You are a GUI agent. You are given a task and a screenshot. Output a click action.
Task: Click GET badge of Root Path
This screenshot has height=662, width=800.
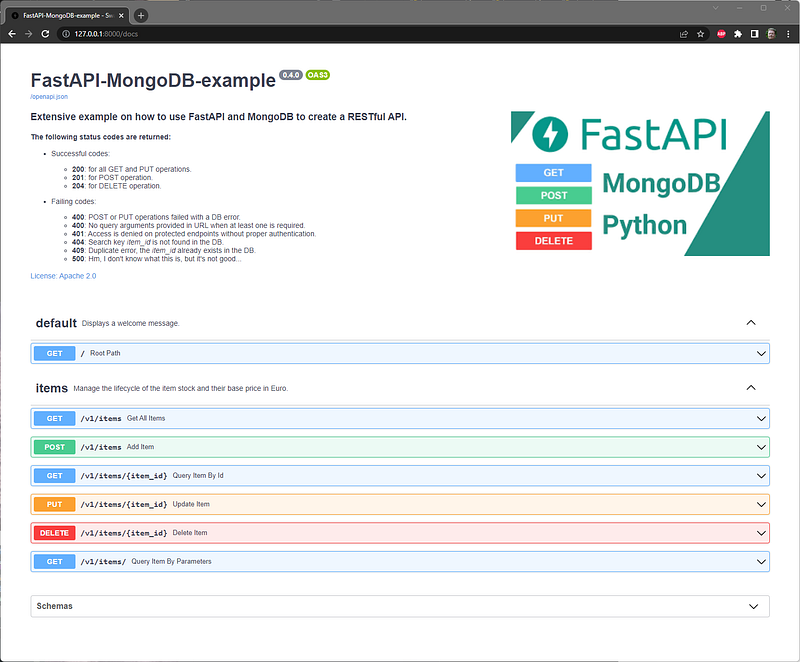[55, 353]
